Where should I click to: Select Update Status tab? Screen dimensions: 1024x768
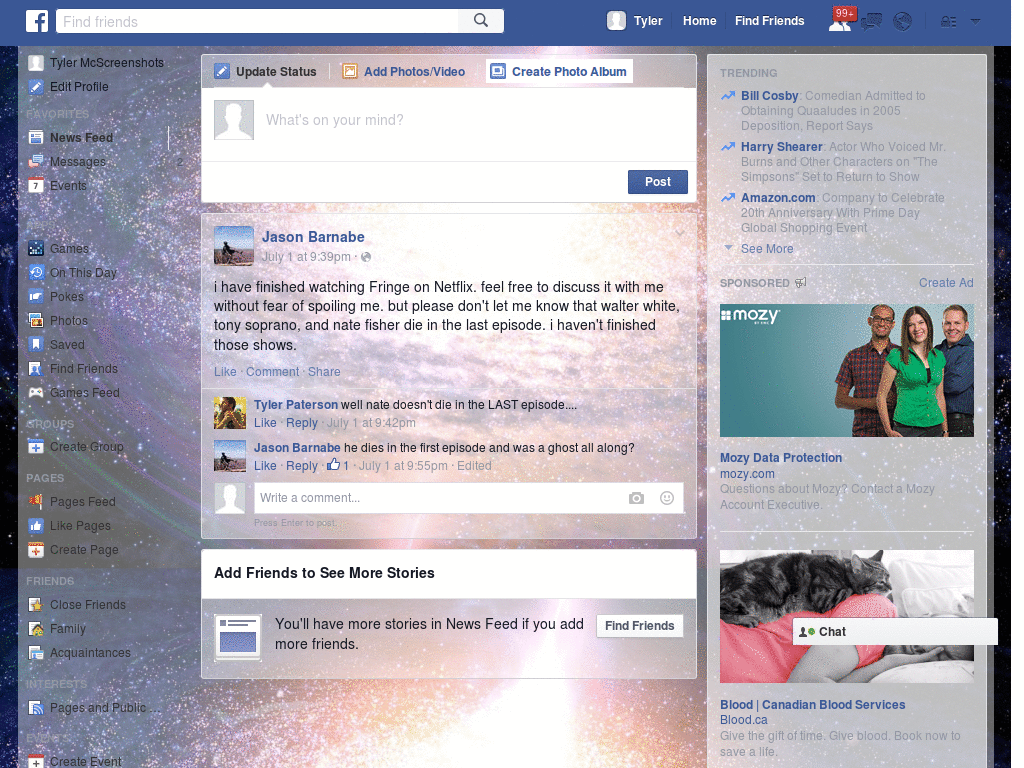(265, 71)
